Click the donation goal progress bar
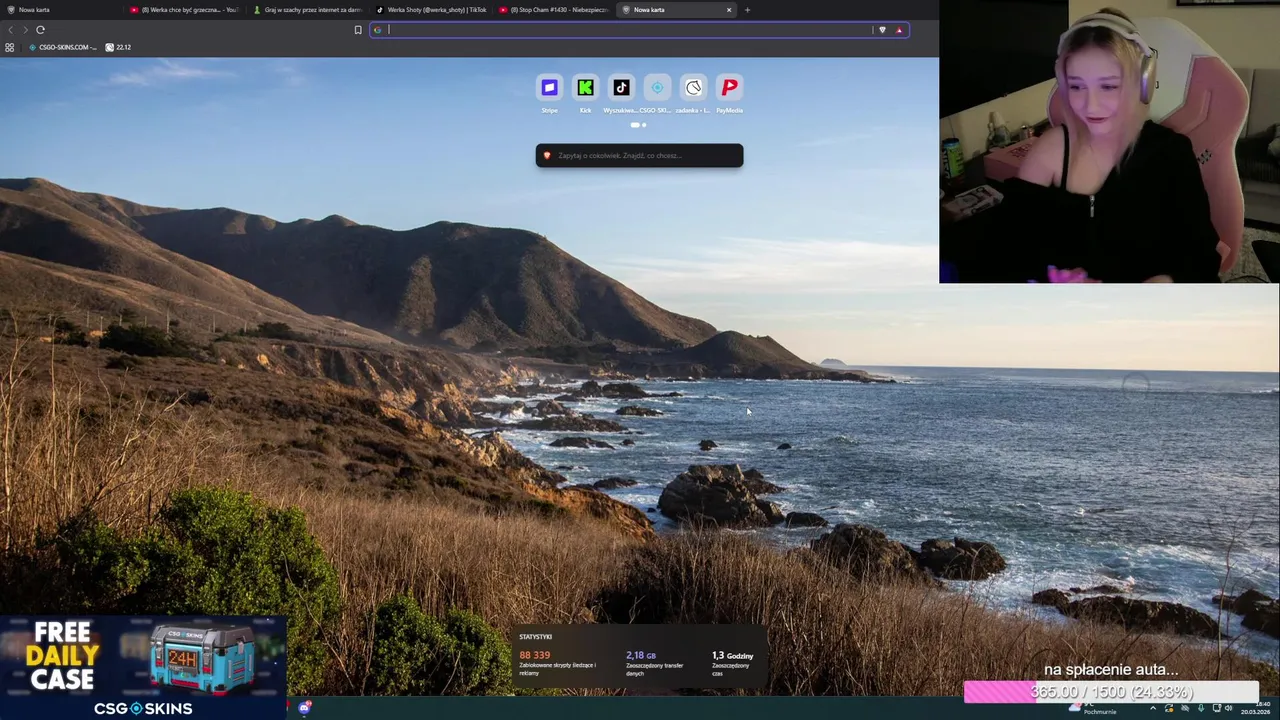This screenshot has height=720, width=1280. tap(1111, 692)
